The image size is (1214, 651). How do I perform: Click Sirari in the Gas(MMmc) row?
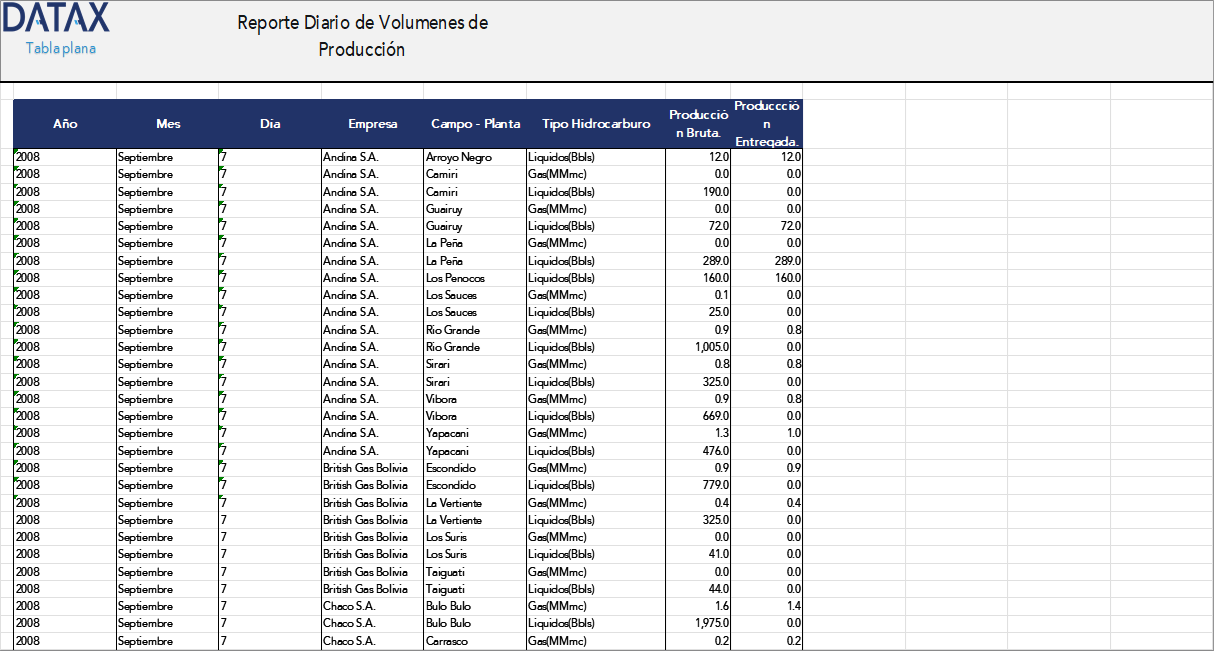(x=438, y=364)
